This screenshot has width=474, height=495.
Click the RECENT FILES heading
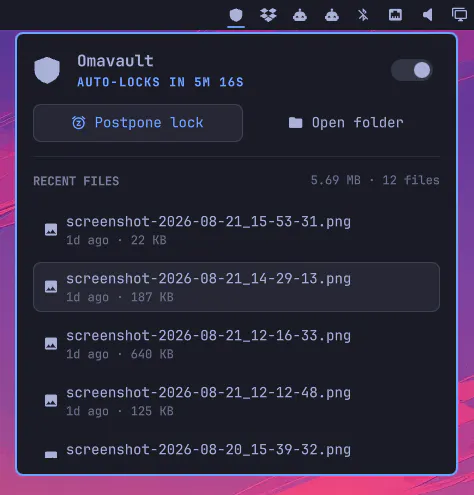click(x=76, y=181)
